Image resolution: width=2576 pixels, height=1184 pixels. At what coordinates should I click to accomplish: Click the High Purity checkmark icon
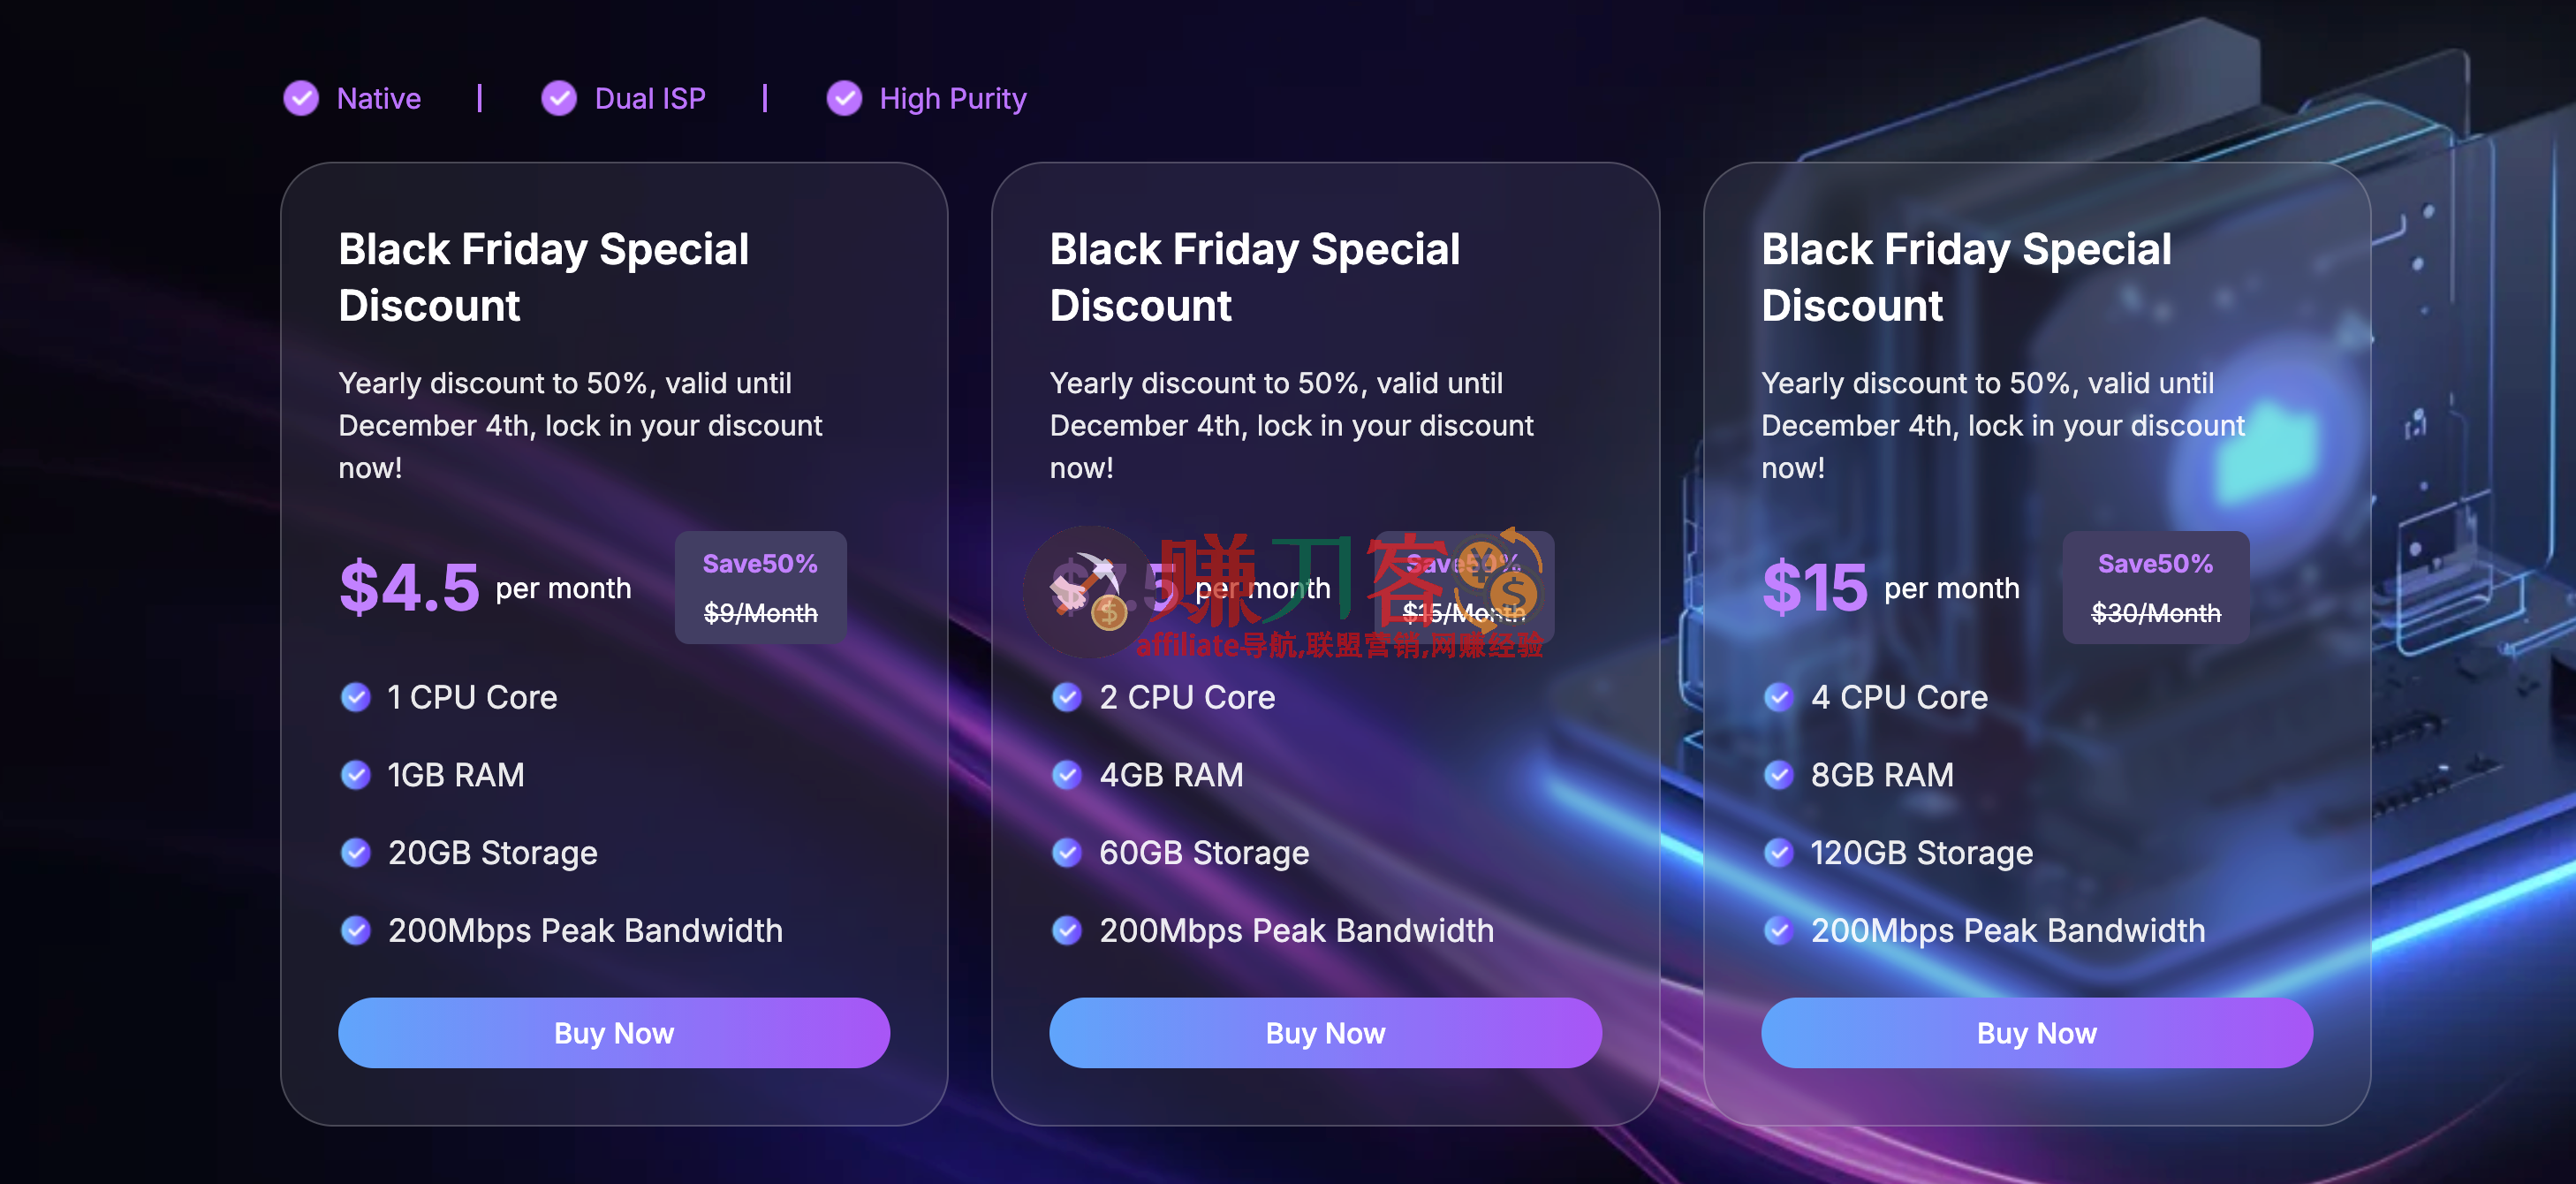844,98
